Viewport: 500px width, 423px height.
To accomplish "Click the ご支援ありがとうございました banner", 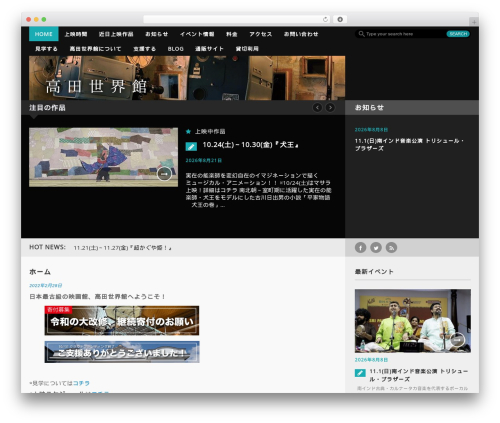I will [122, 352].
